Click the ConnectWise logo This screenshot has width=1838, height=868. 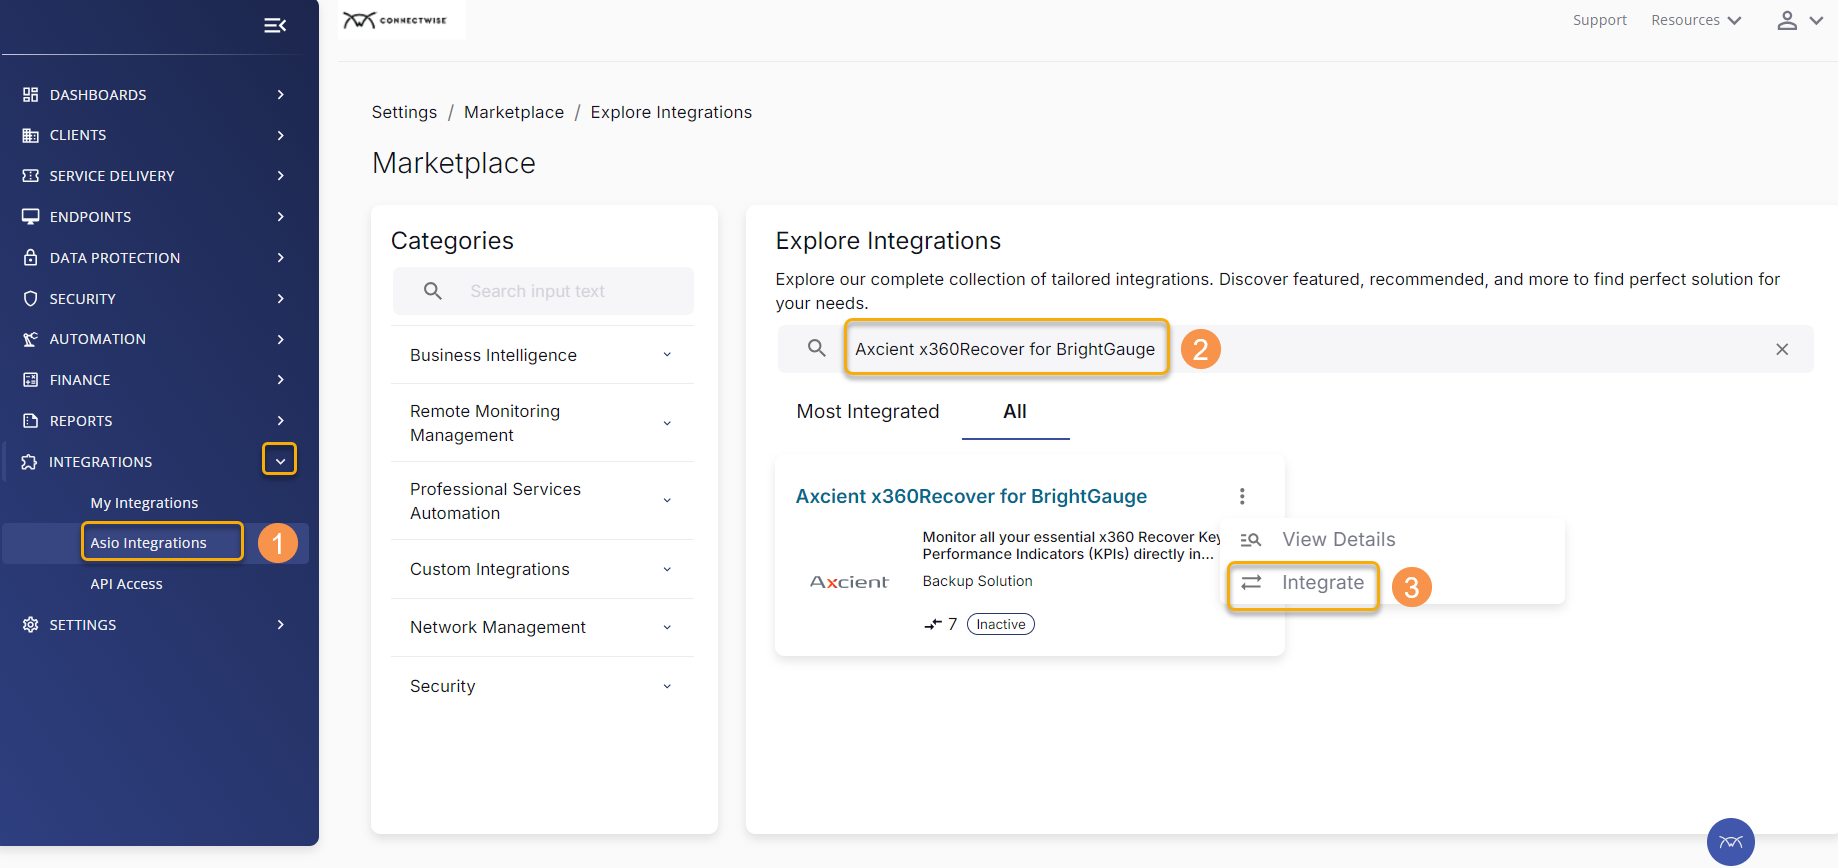pyautogui.click(x=396, y=20)
